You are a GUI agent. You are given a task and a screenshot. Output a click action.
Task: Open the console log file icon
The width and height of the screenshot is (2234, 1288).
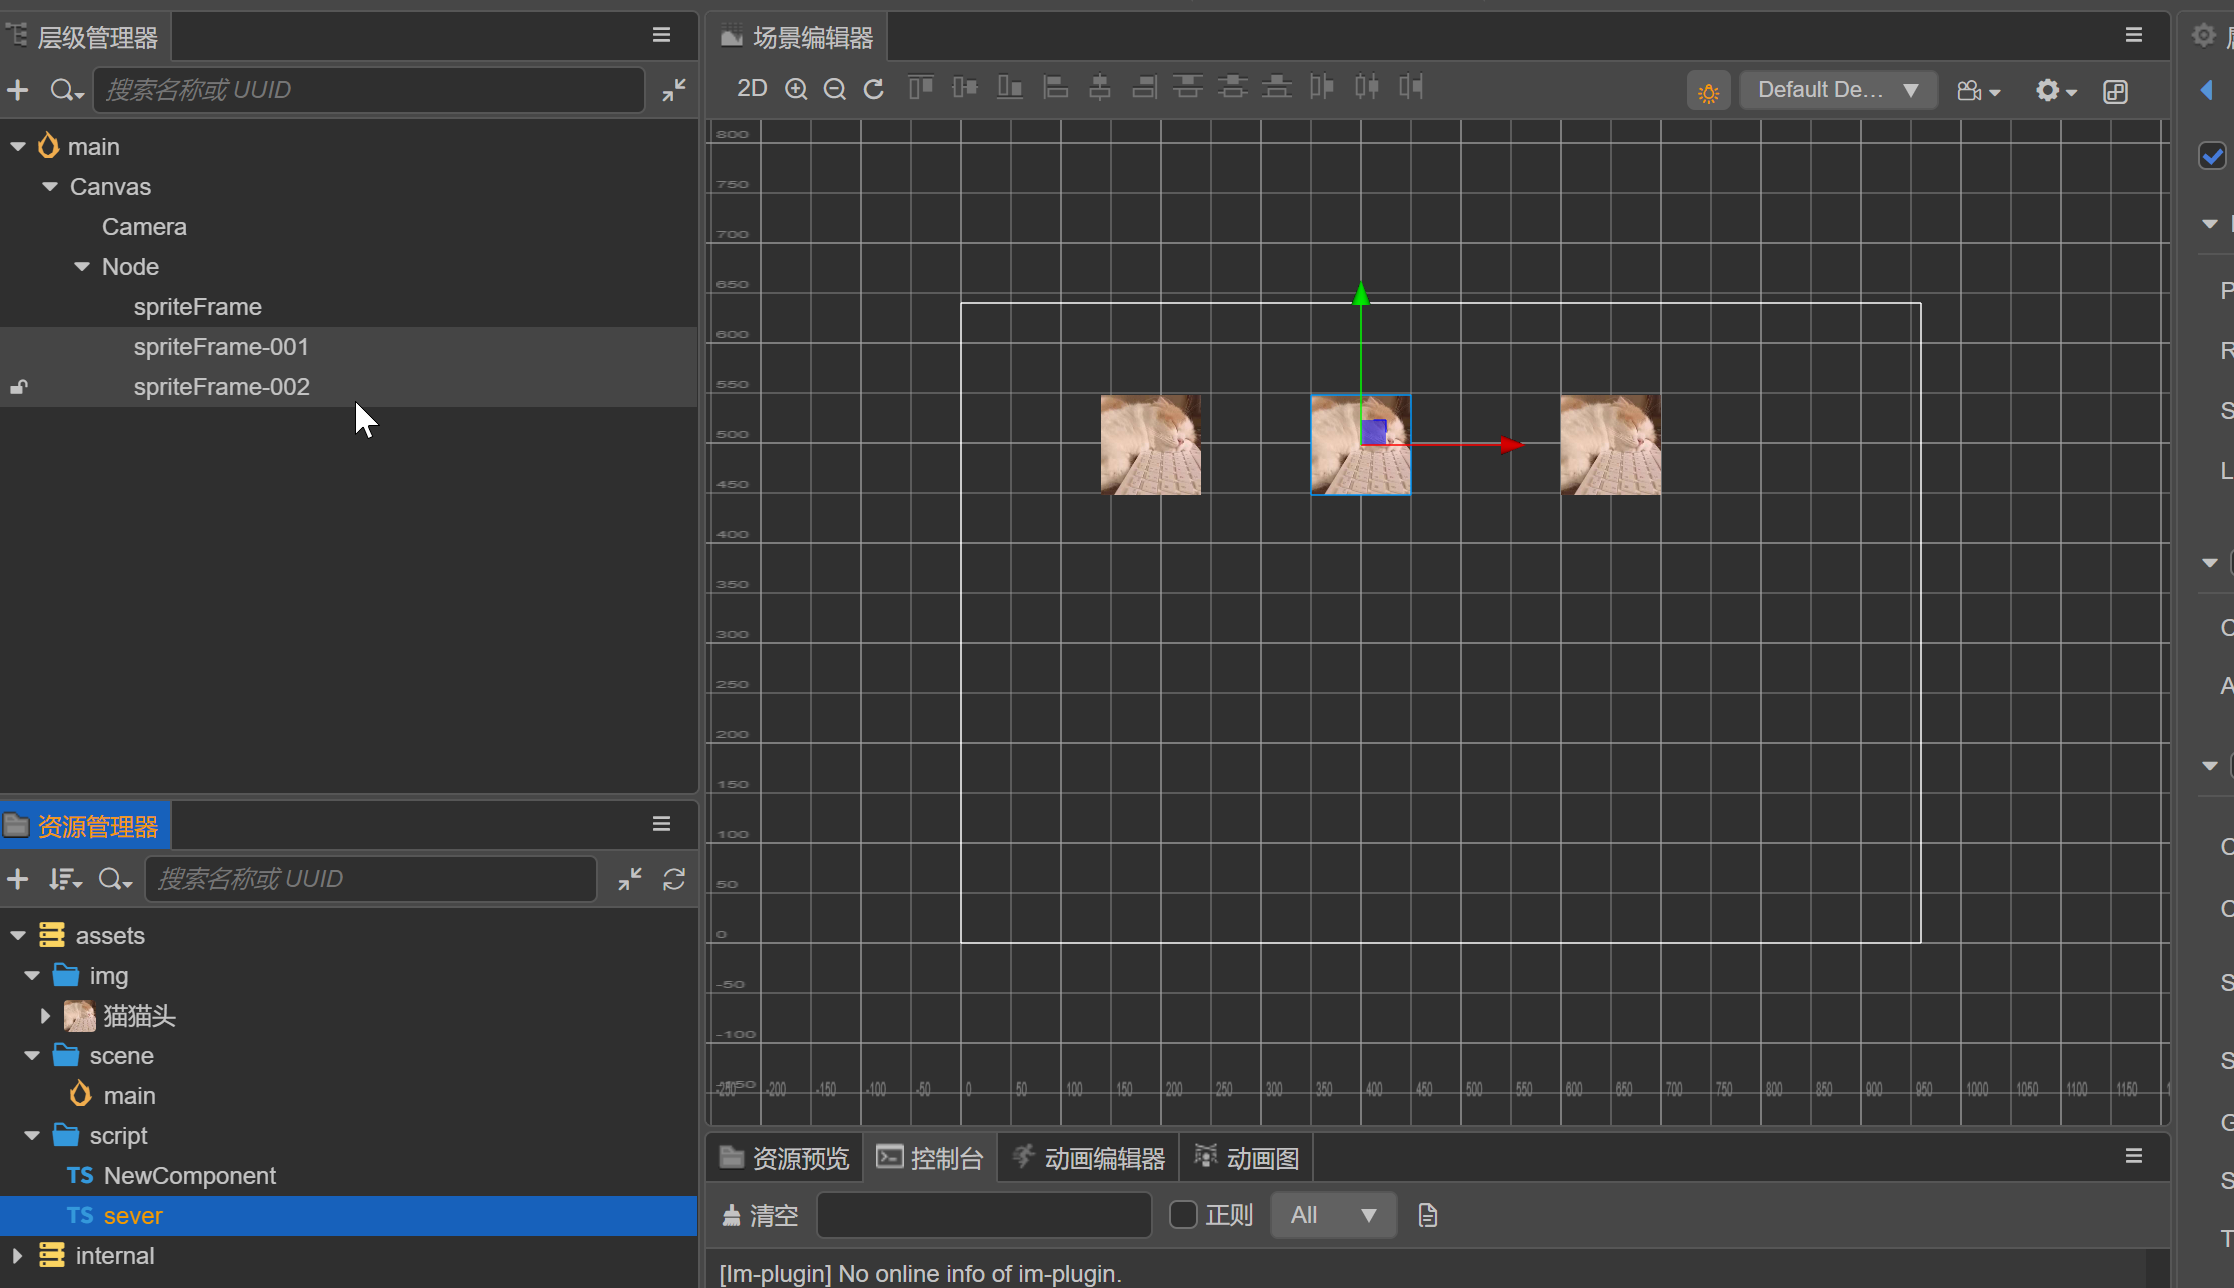click(x=1428, y=1215)
